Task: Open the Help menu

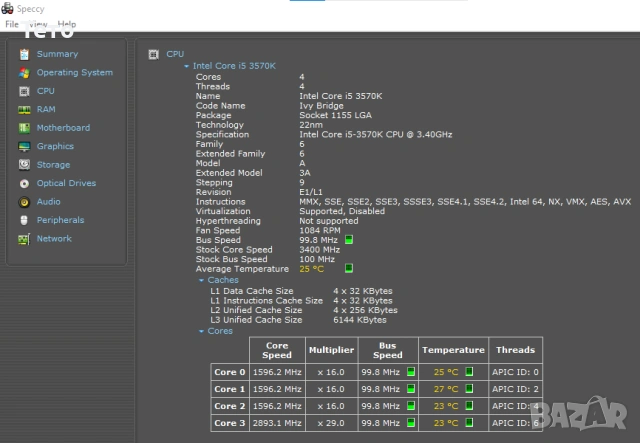Action: tap(66, 23)
